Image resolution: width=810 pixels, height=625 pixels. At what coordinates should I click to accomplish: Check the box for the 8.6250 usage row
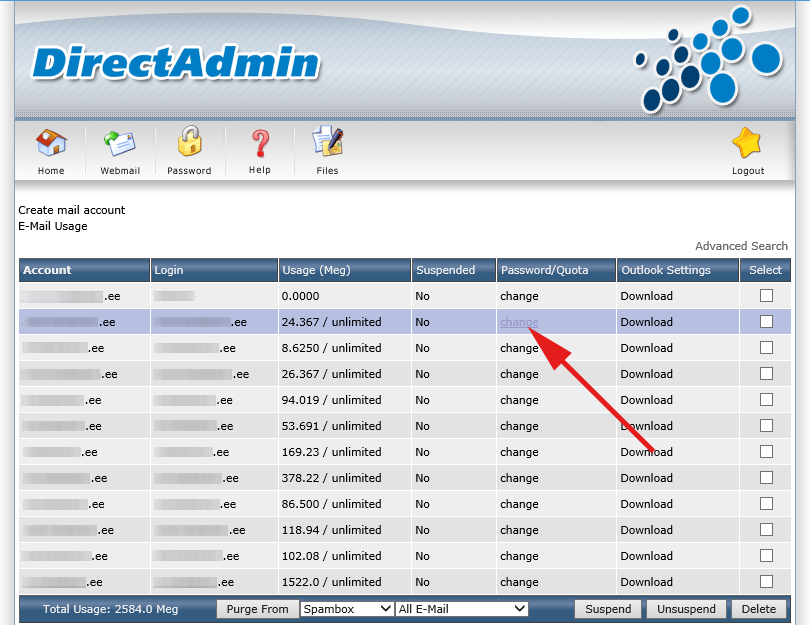[x=767, y=348]
